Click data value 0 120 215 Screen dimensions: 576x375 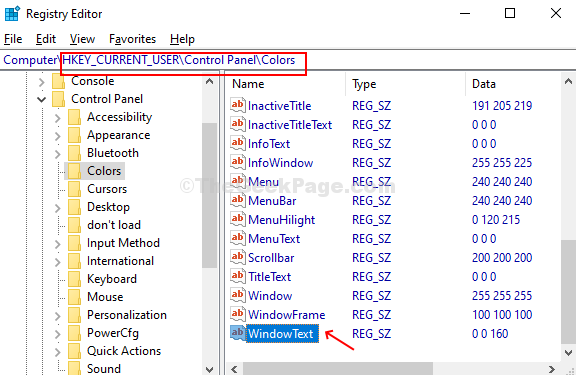[496, 220]
